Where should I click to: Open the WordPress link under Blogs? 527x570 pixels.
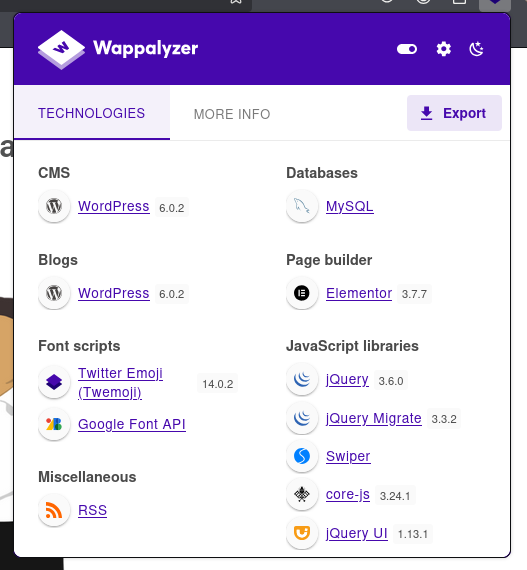coord(114,293)
